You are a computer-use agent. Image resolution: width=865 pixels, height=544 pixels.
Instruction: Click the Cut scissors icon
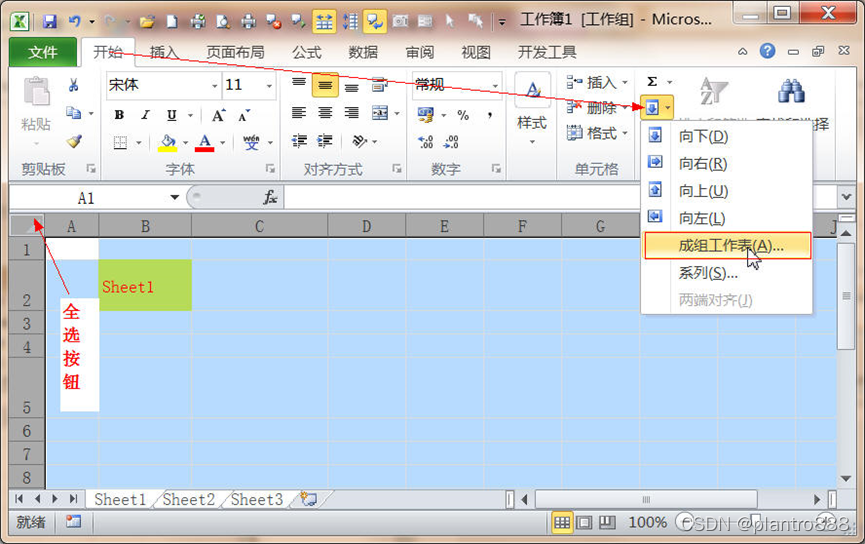coord(73,85)
